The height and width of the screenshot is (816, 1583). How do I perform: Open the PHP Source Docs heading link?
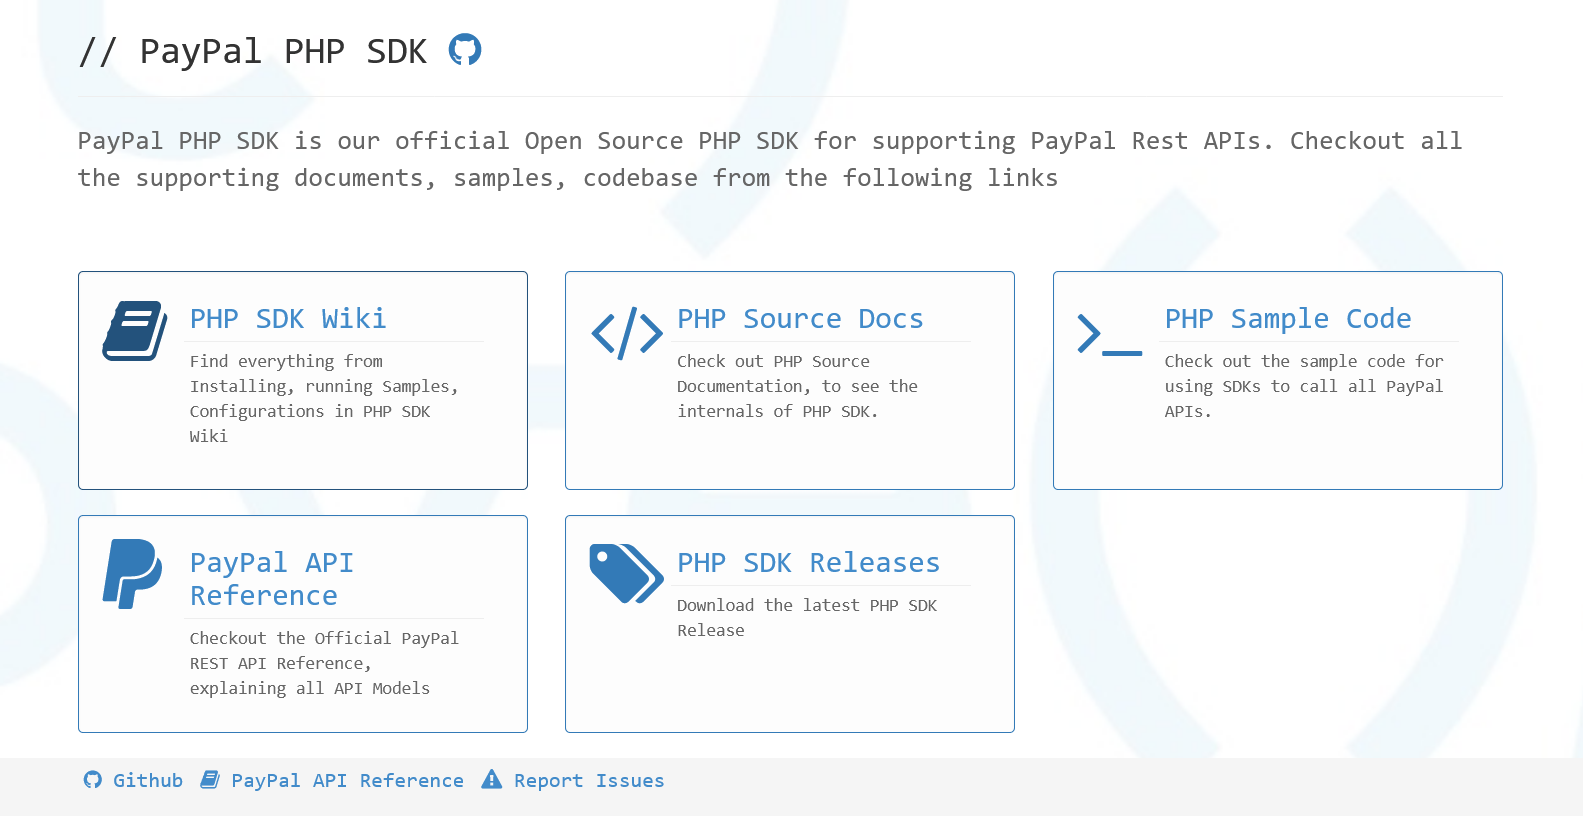click(800, 319)
